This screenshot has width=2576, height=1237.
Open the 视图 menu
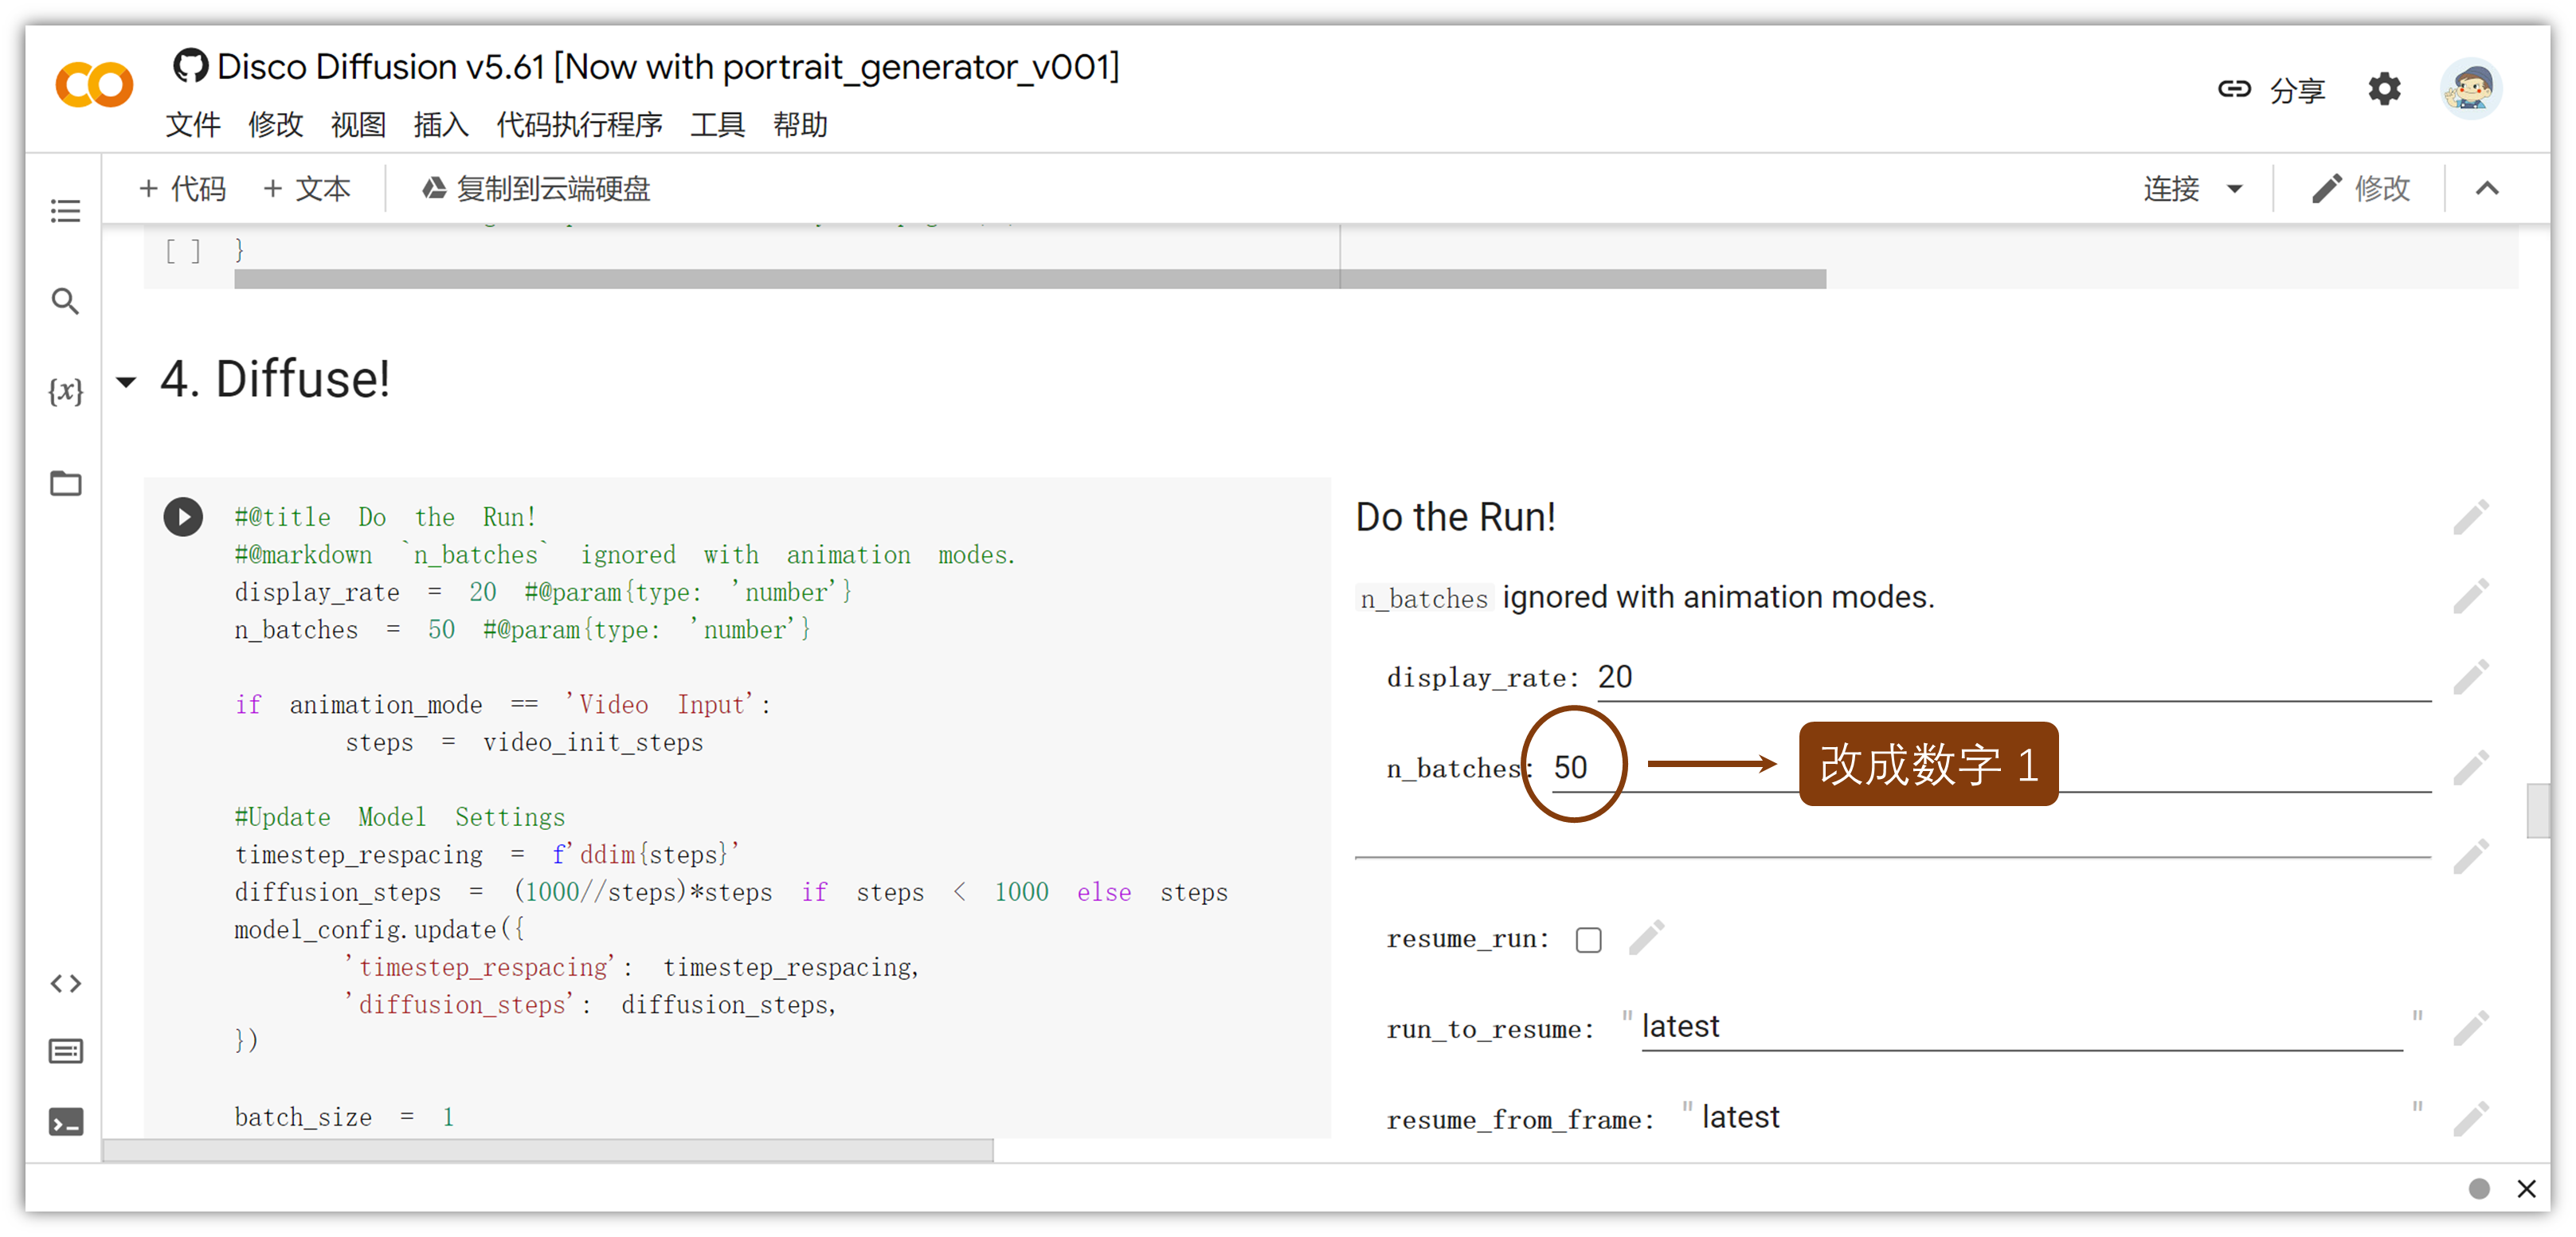358,125
